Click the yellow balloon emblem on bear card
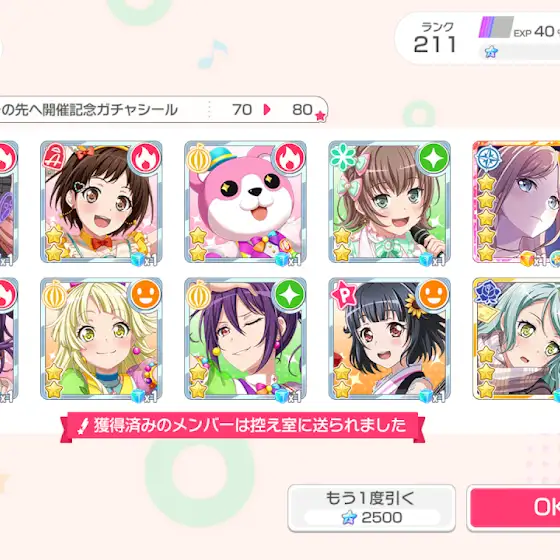The image size is (560, 560). coord(199,158)
